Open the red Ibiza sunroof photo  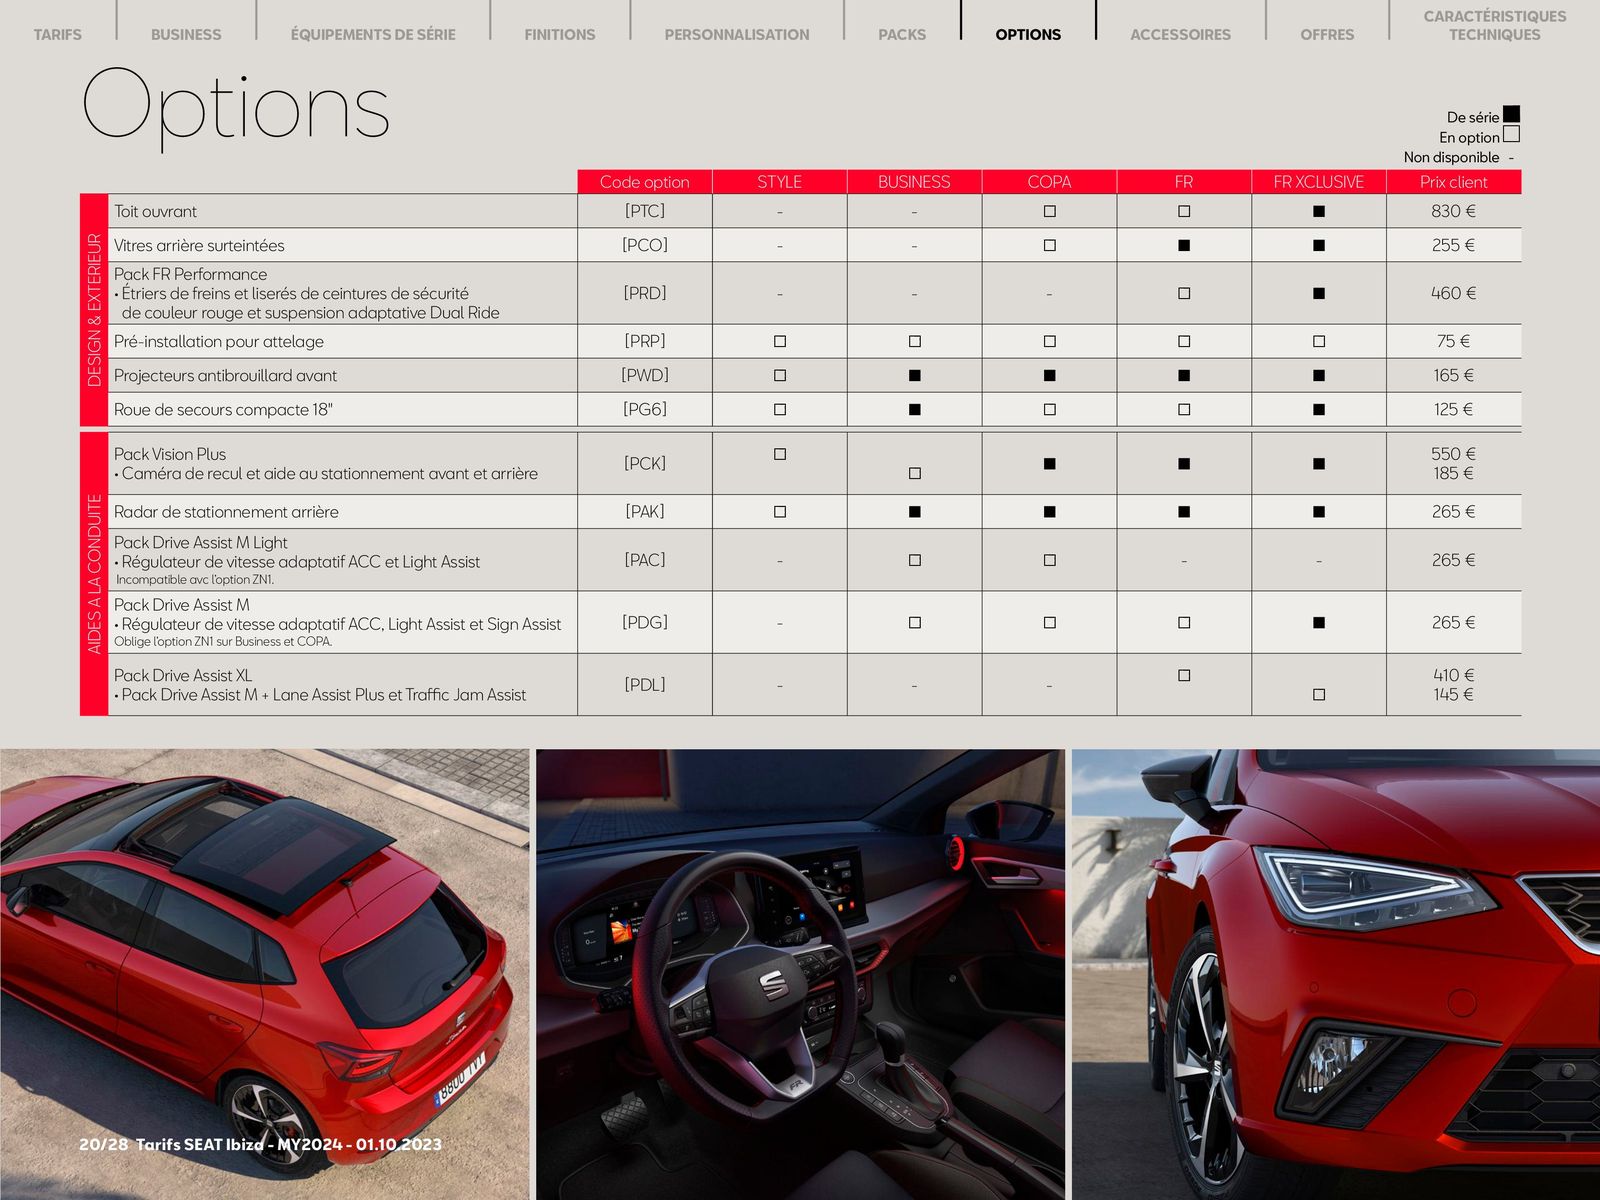pos(265,974)
